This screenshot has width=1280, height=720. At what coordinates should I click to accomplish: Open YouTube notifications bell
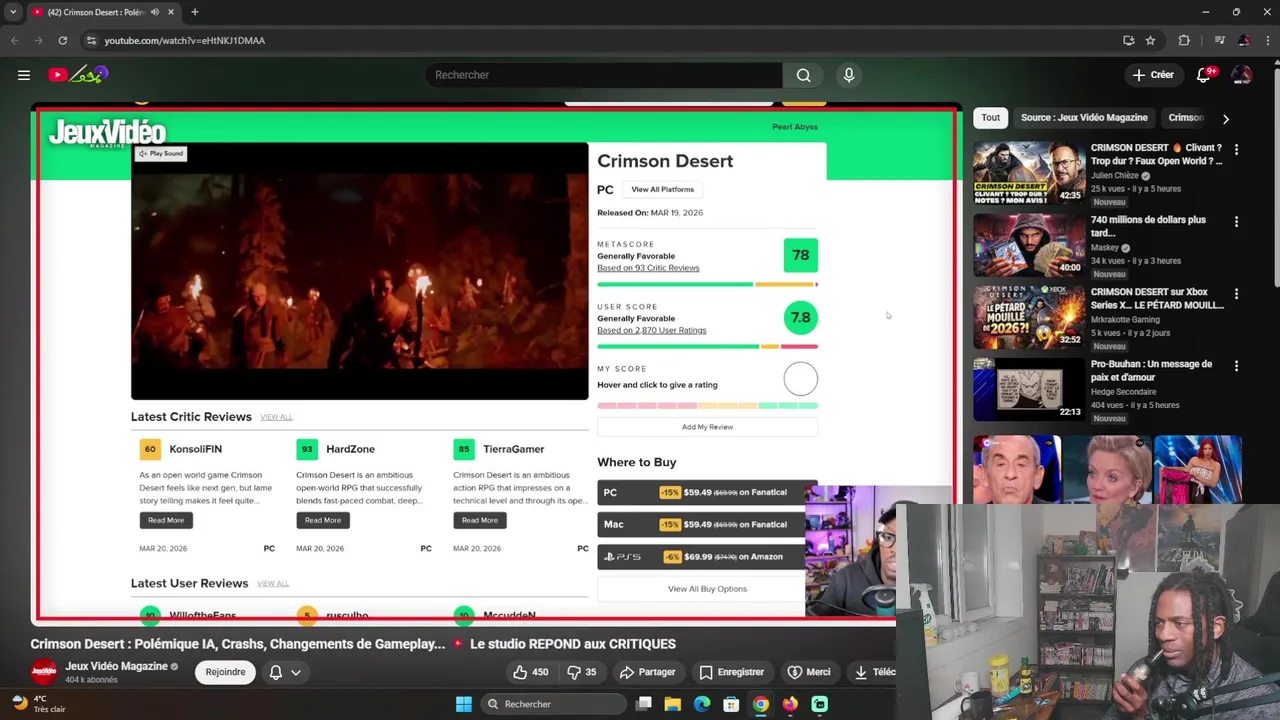[x=1204, y=75]
